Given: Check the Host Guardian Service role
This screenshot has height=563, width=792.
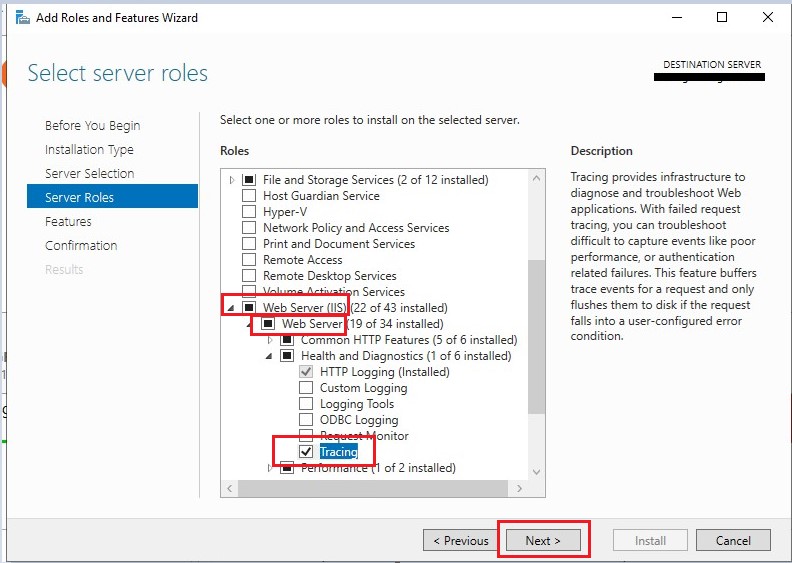Looking at the screenshot, I should [249, 196].
